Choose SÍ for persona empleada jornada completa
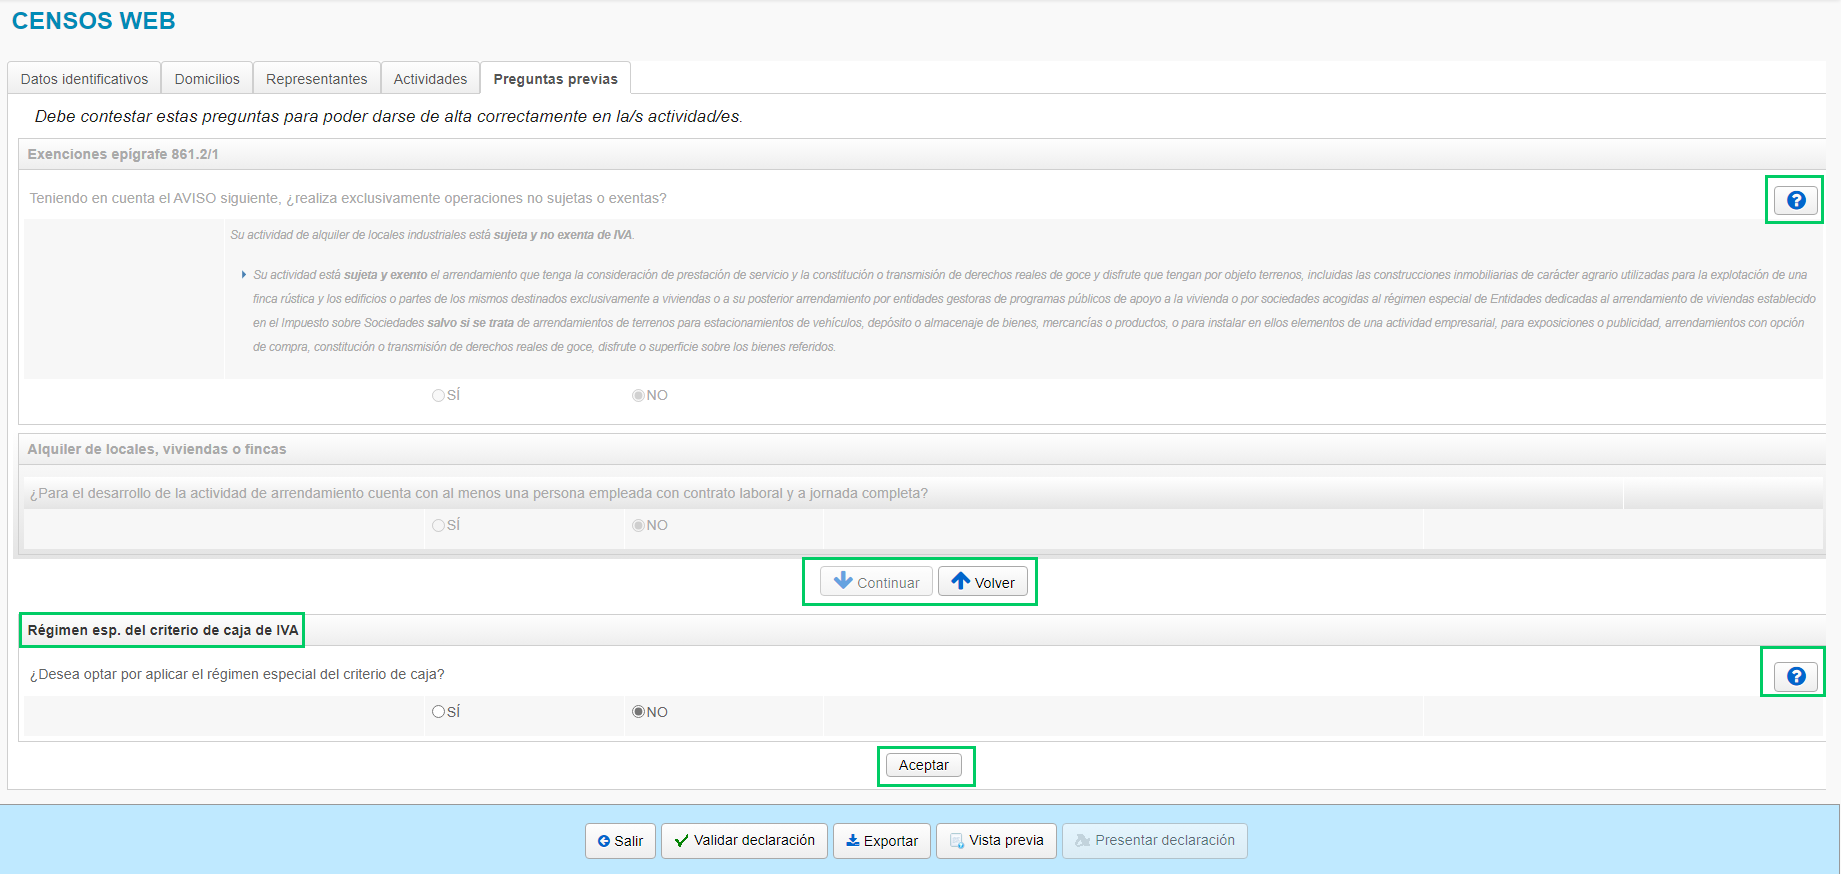 point(438,526)
